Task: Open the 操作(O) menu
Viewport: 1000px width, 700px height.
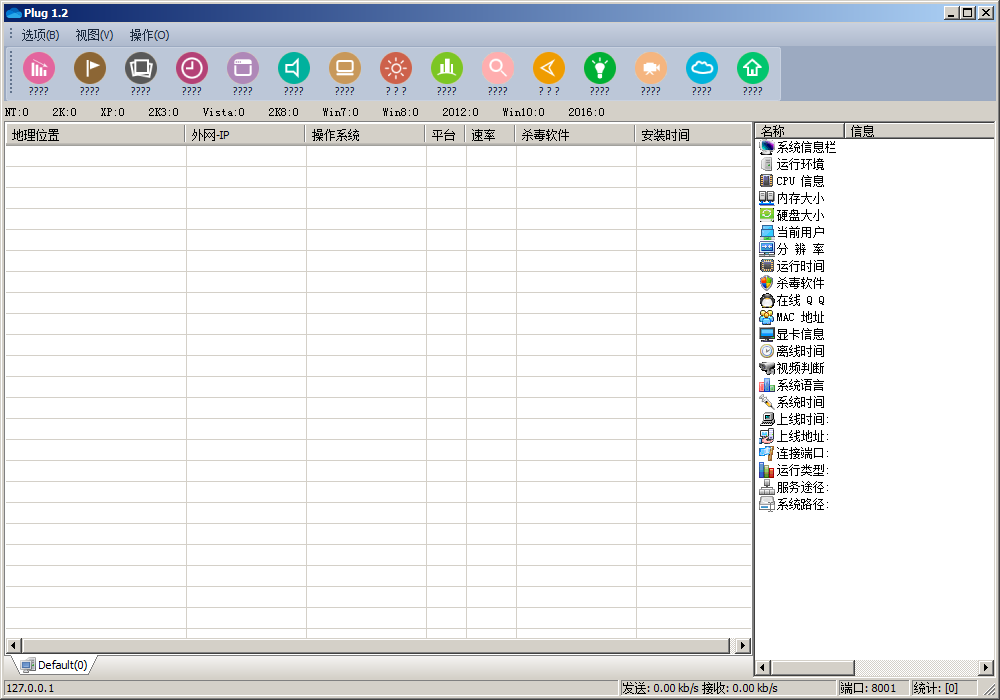Action: tap(149, 35)
